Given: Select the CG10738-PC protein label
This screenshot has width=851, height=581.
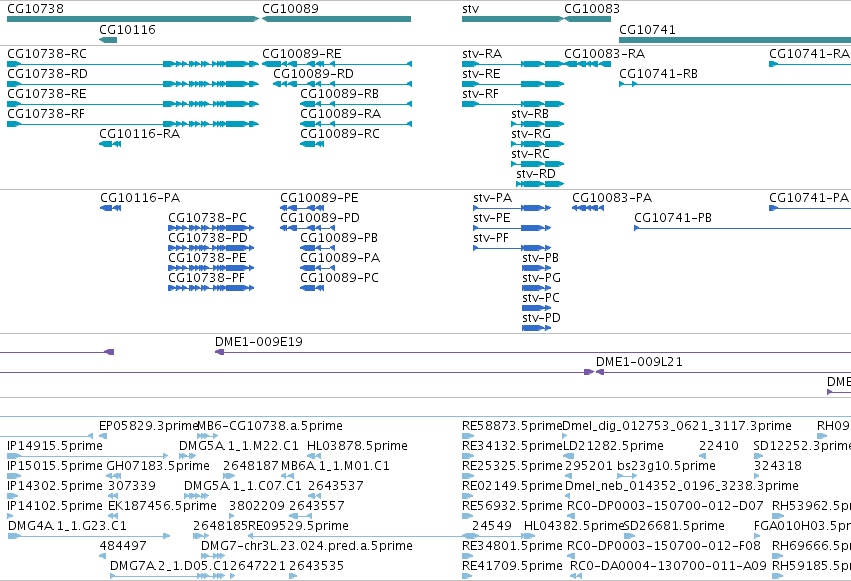Looking at the screenshot, I should (207, 218).
